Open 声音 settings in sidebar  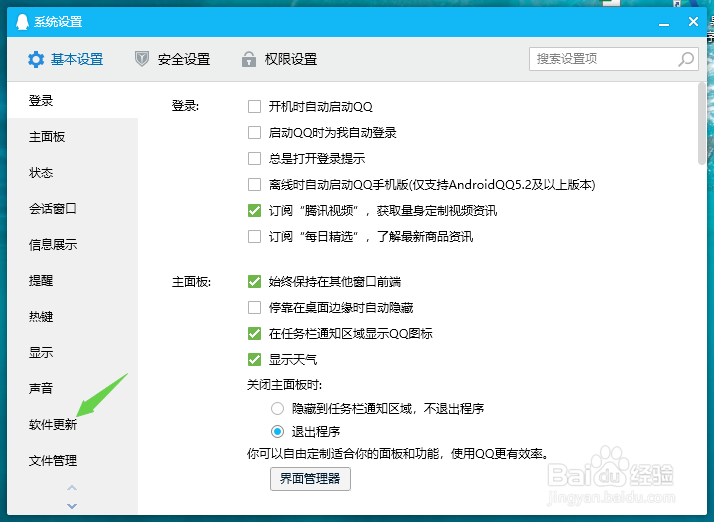click(72, 389)
